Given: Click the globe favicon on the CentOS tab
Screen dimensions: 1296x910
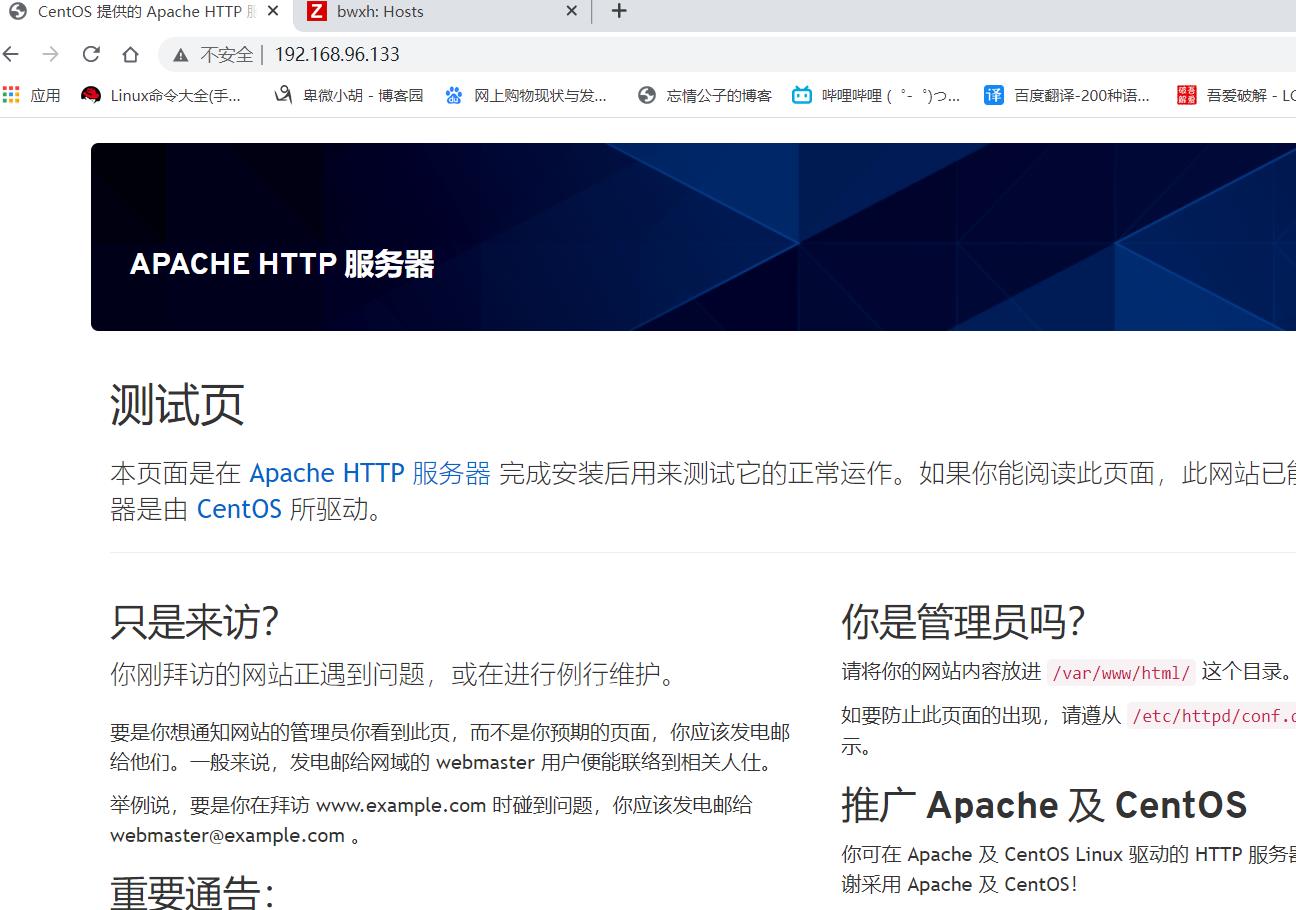Looking at the screenshot, I should tap(17, 11).
